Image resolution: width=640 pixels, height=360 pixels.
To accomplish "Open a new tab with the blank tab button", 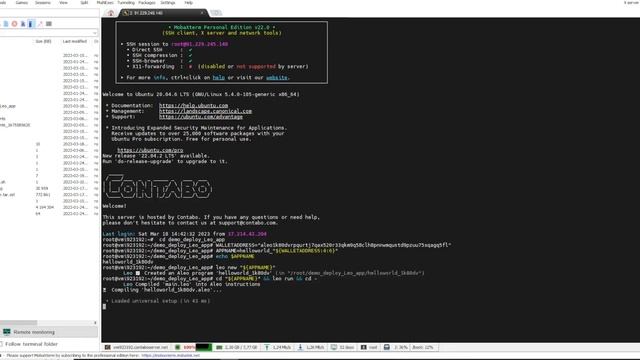I will click(x=216, y=13).
